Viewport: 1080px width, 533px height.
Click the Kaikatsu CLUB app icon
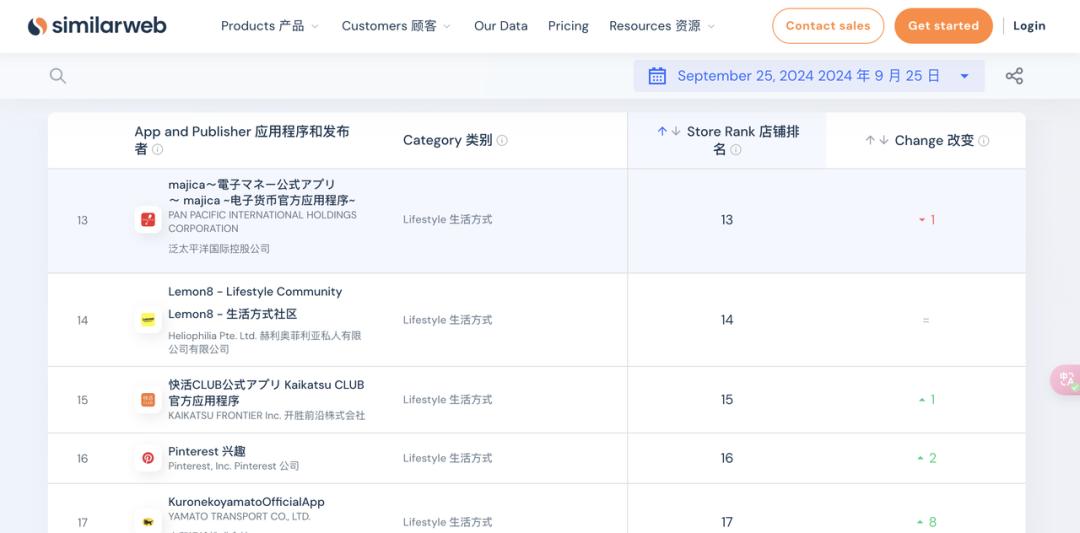tap(148, 400)
